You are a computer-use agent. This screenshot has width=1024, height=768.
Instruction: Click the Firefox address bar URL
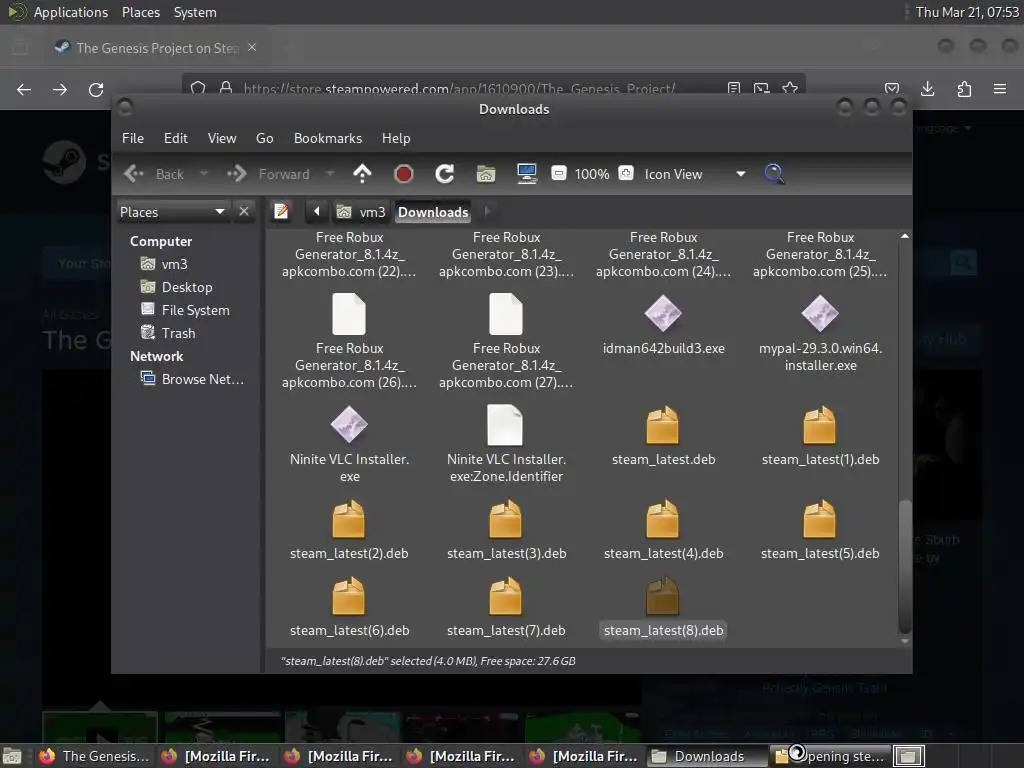[459, 88]
